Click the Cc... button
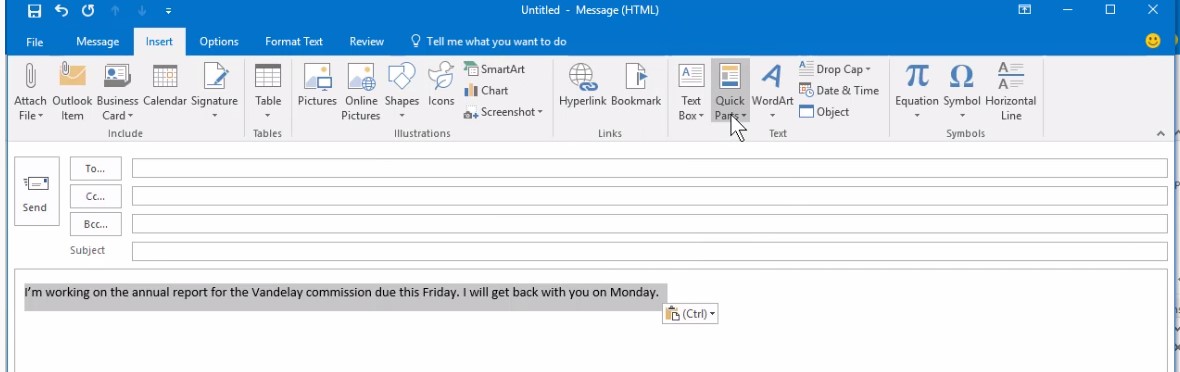This screenshot has height=372, width=1180. click(x=96, y=197)
